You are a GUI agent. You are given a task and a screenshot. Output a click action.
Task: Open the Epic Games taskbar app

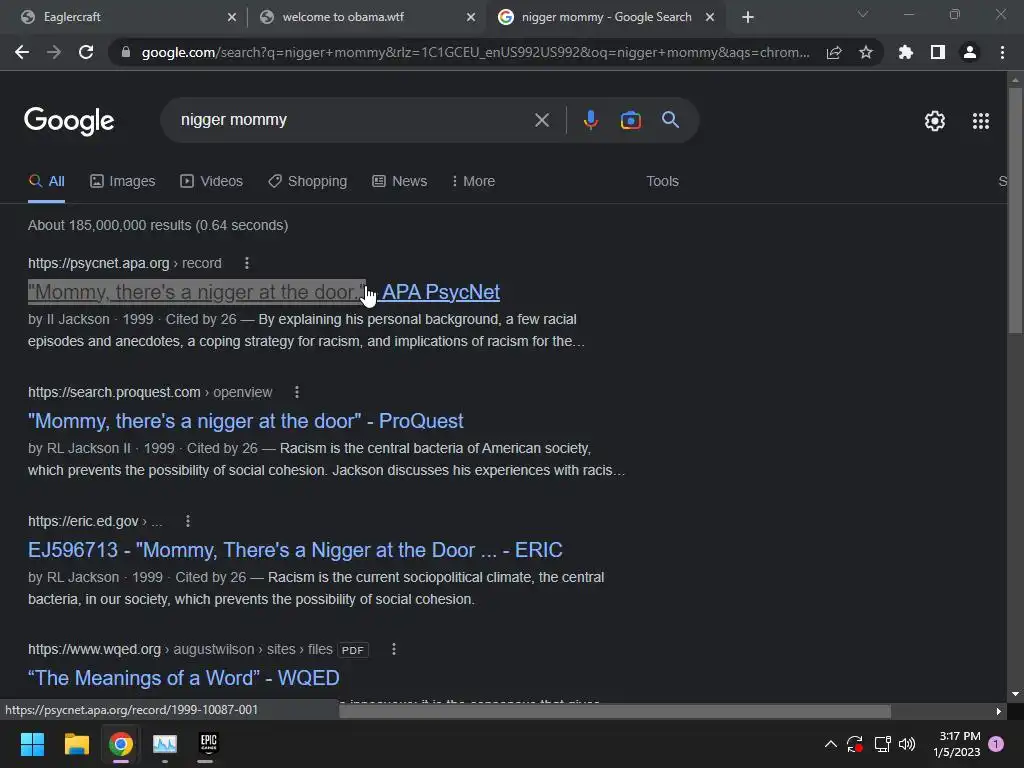(208, 744)
